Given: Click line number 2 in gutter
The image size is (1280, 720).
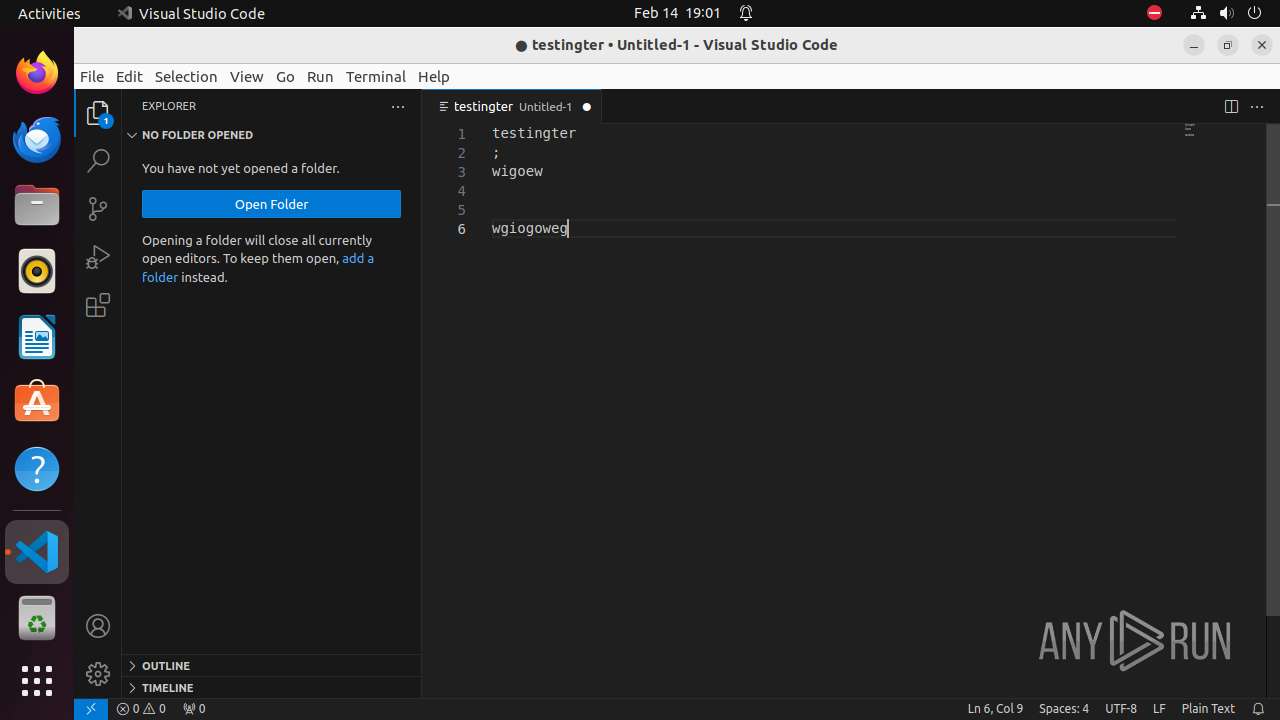Looking at the screenshot, I should tap(462, 152).
